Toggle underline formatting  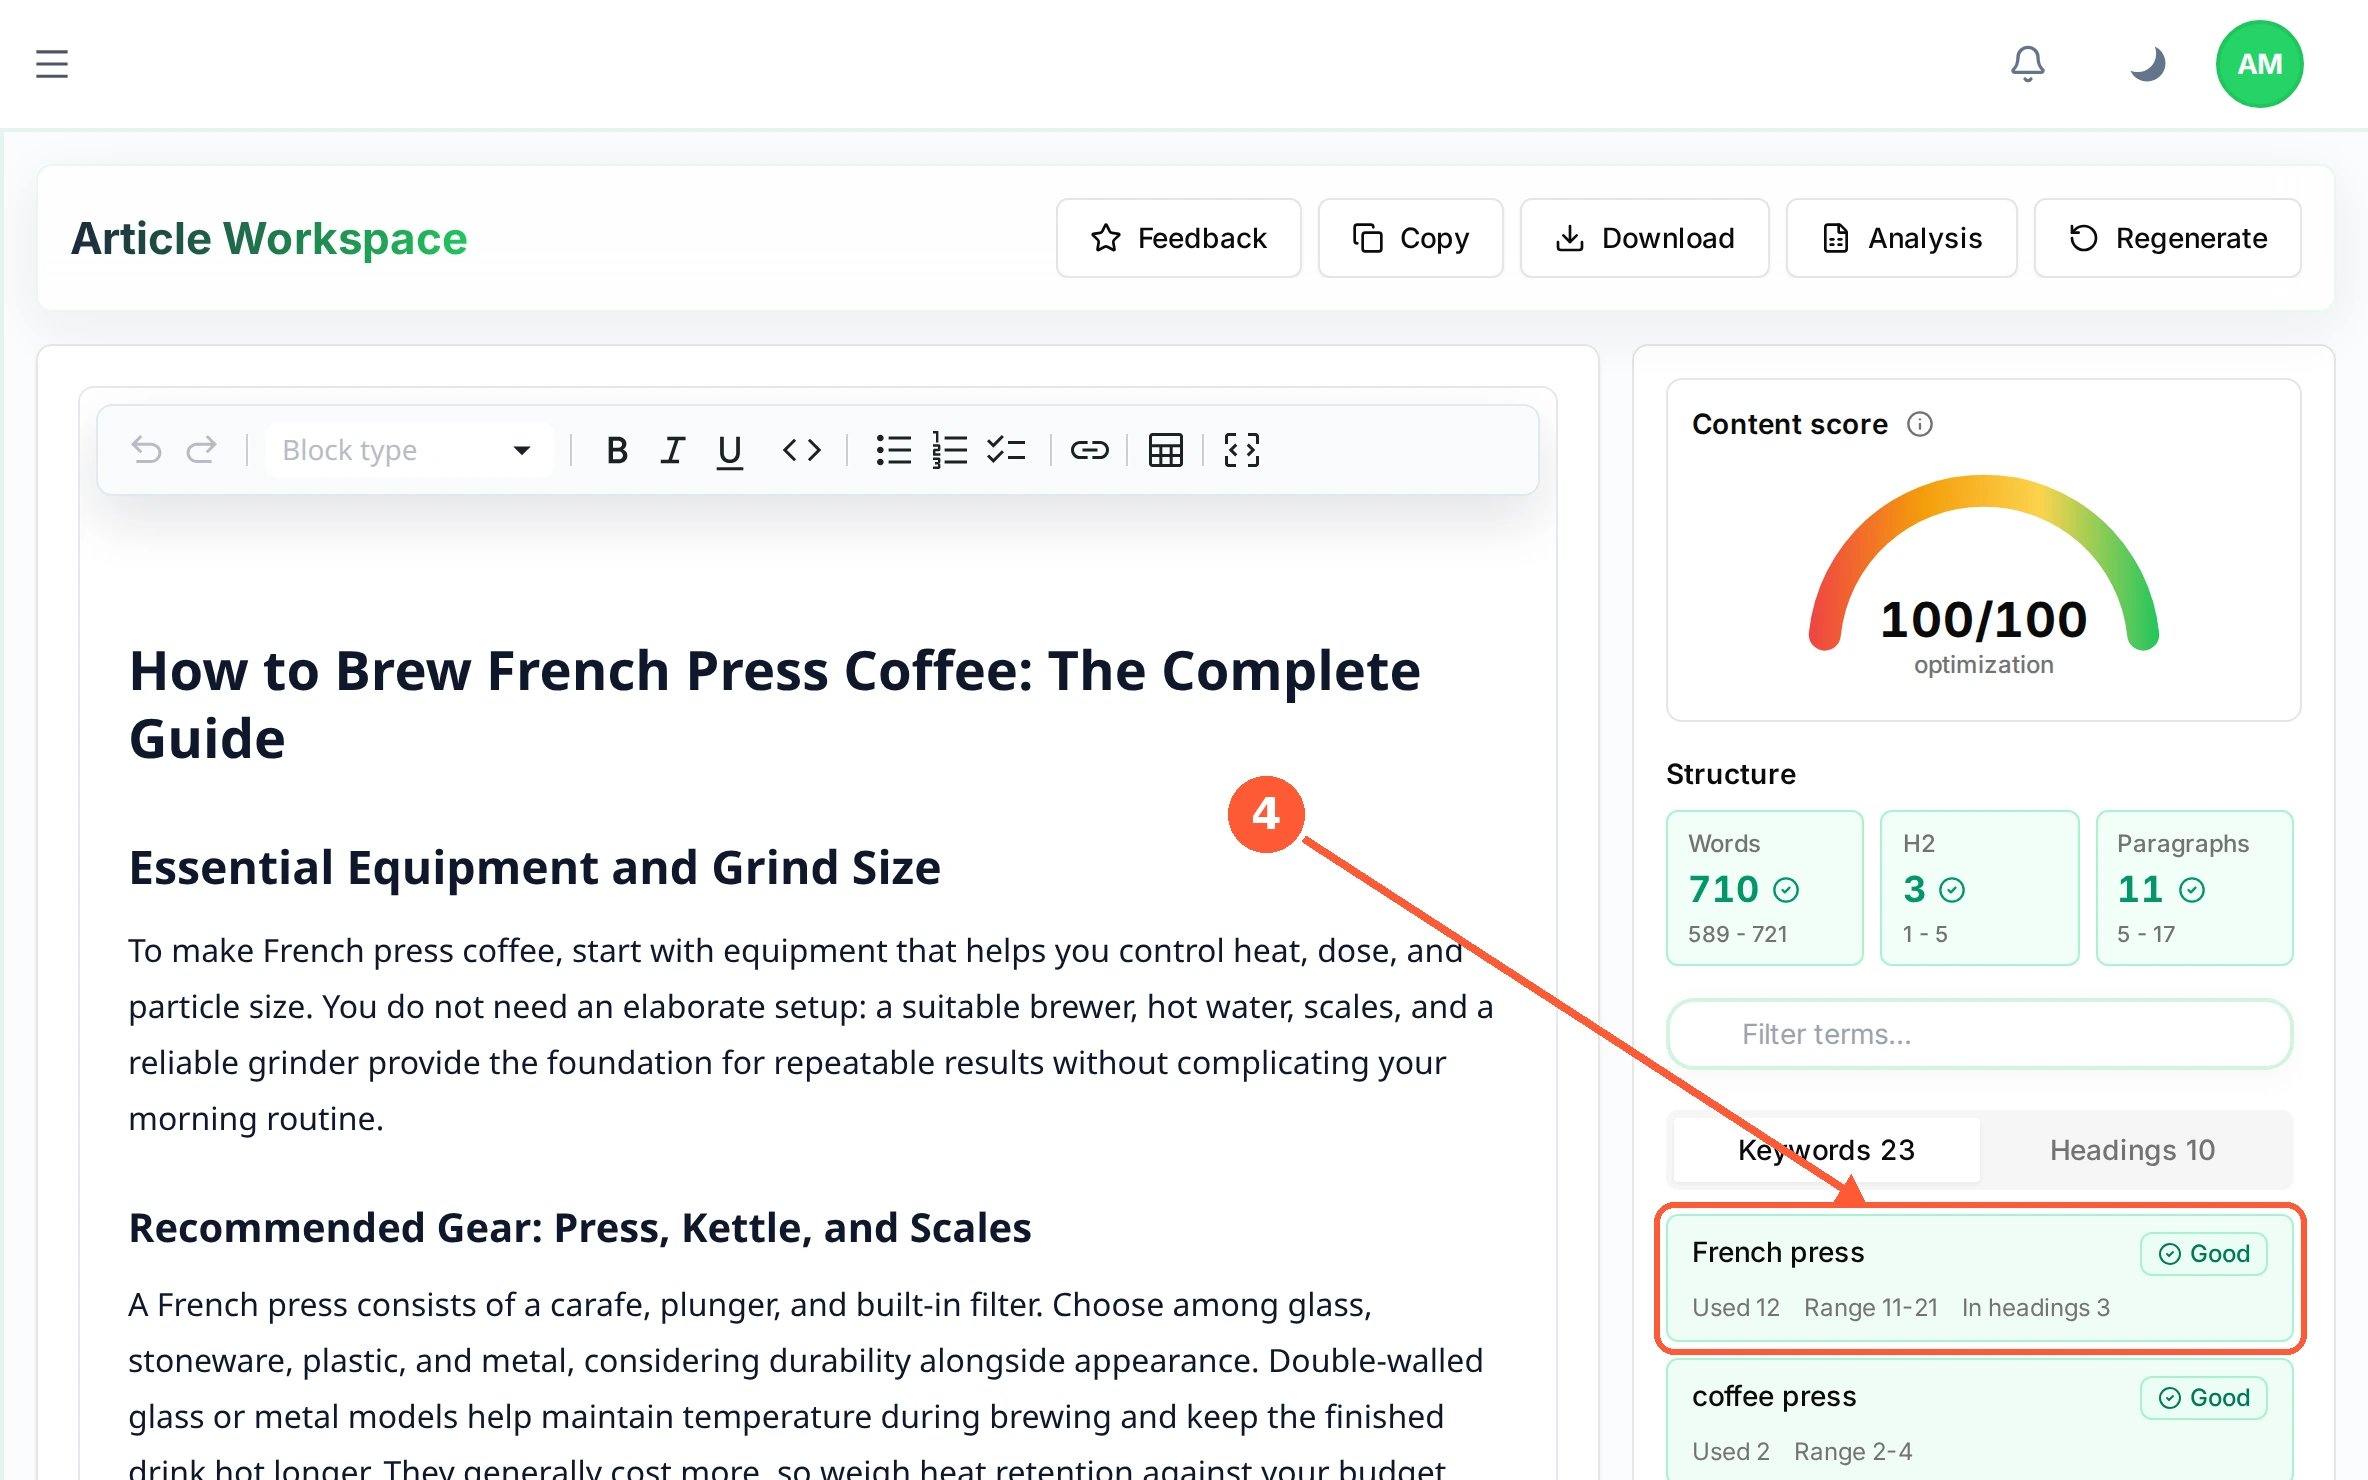pyautogui.click(x=729, y=450)
